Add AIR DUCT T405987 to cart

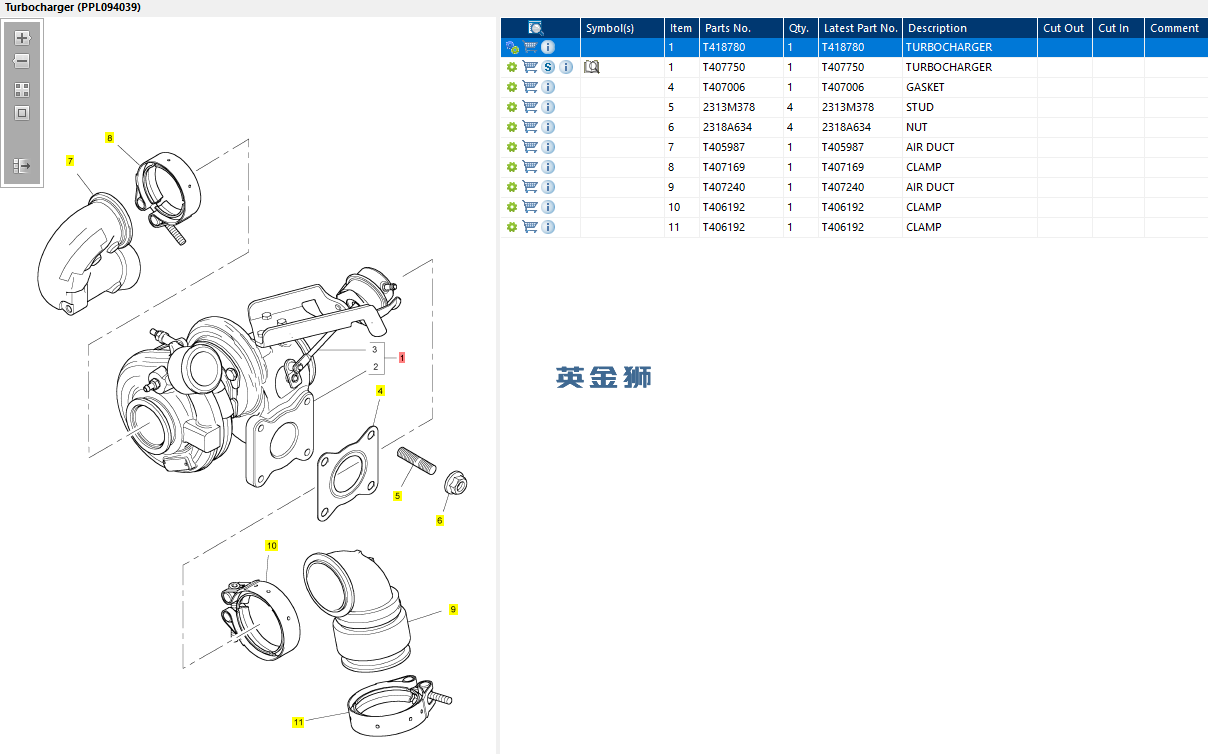[x=530, y=147]
